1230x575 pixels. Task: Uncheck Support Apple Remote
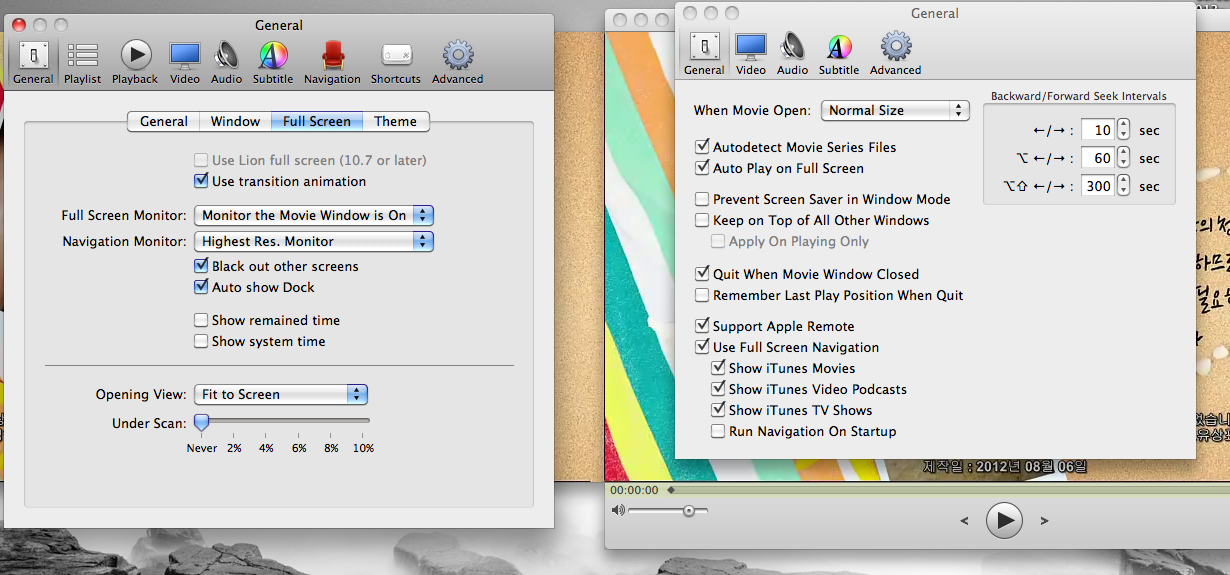coord(703,326)
